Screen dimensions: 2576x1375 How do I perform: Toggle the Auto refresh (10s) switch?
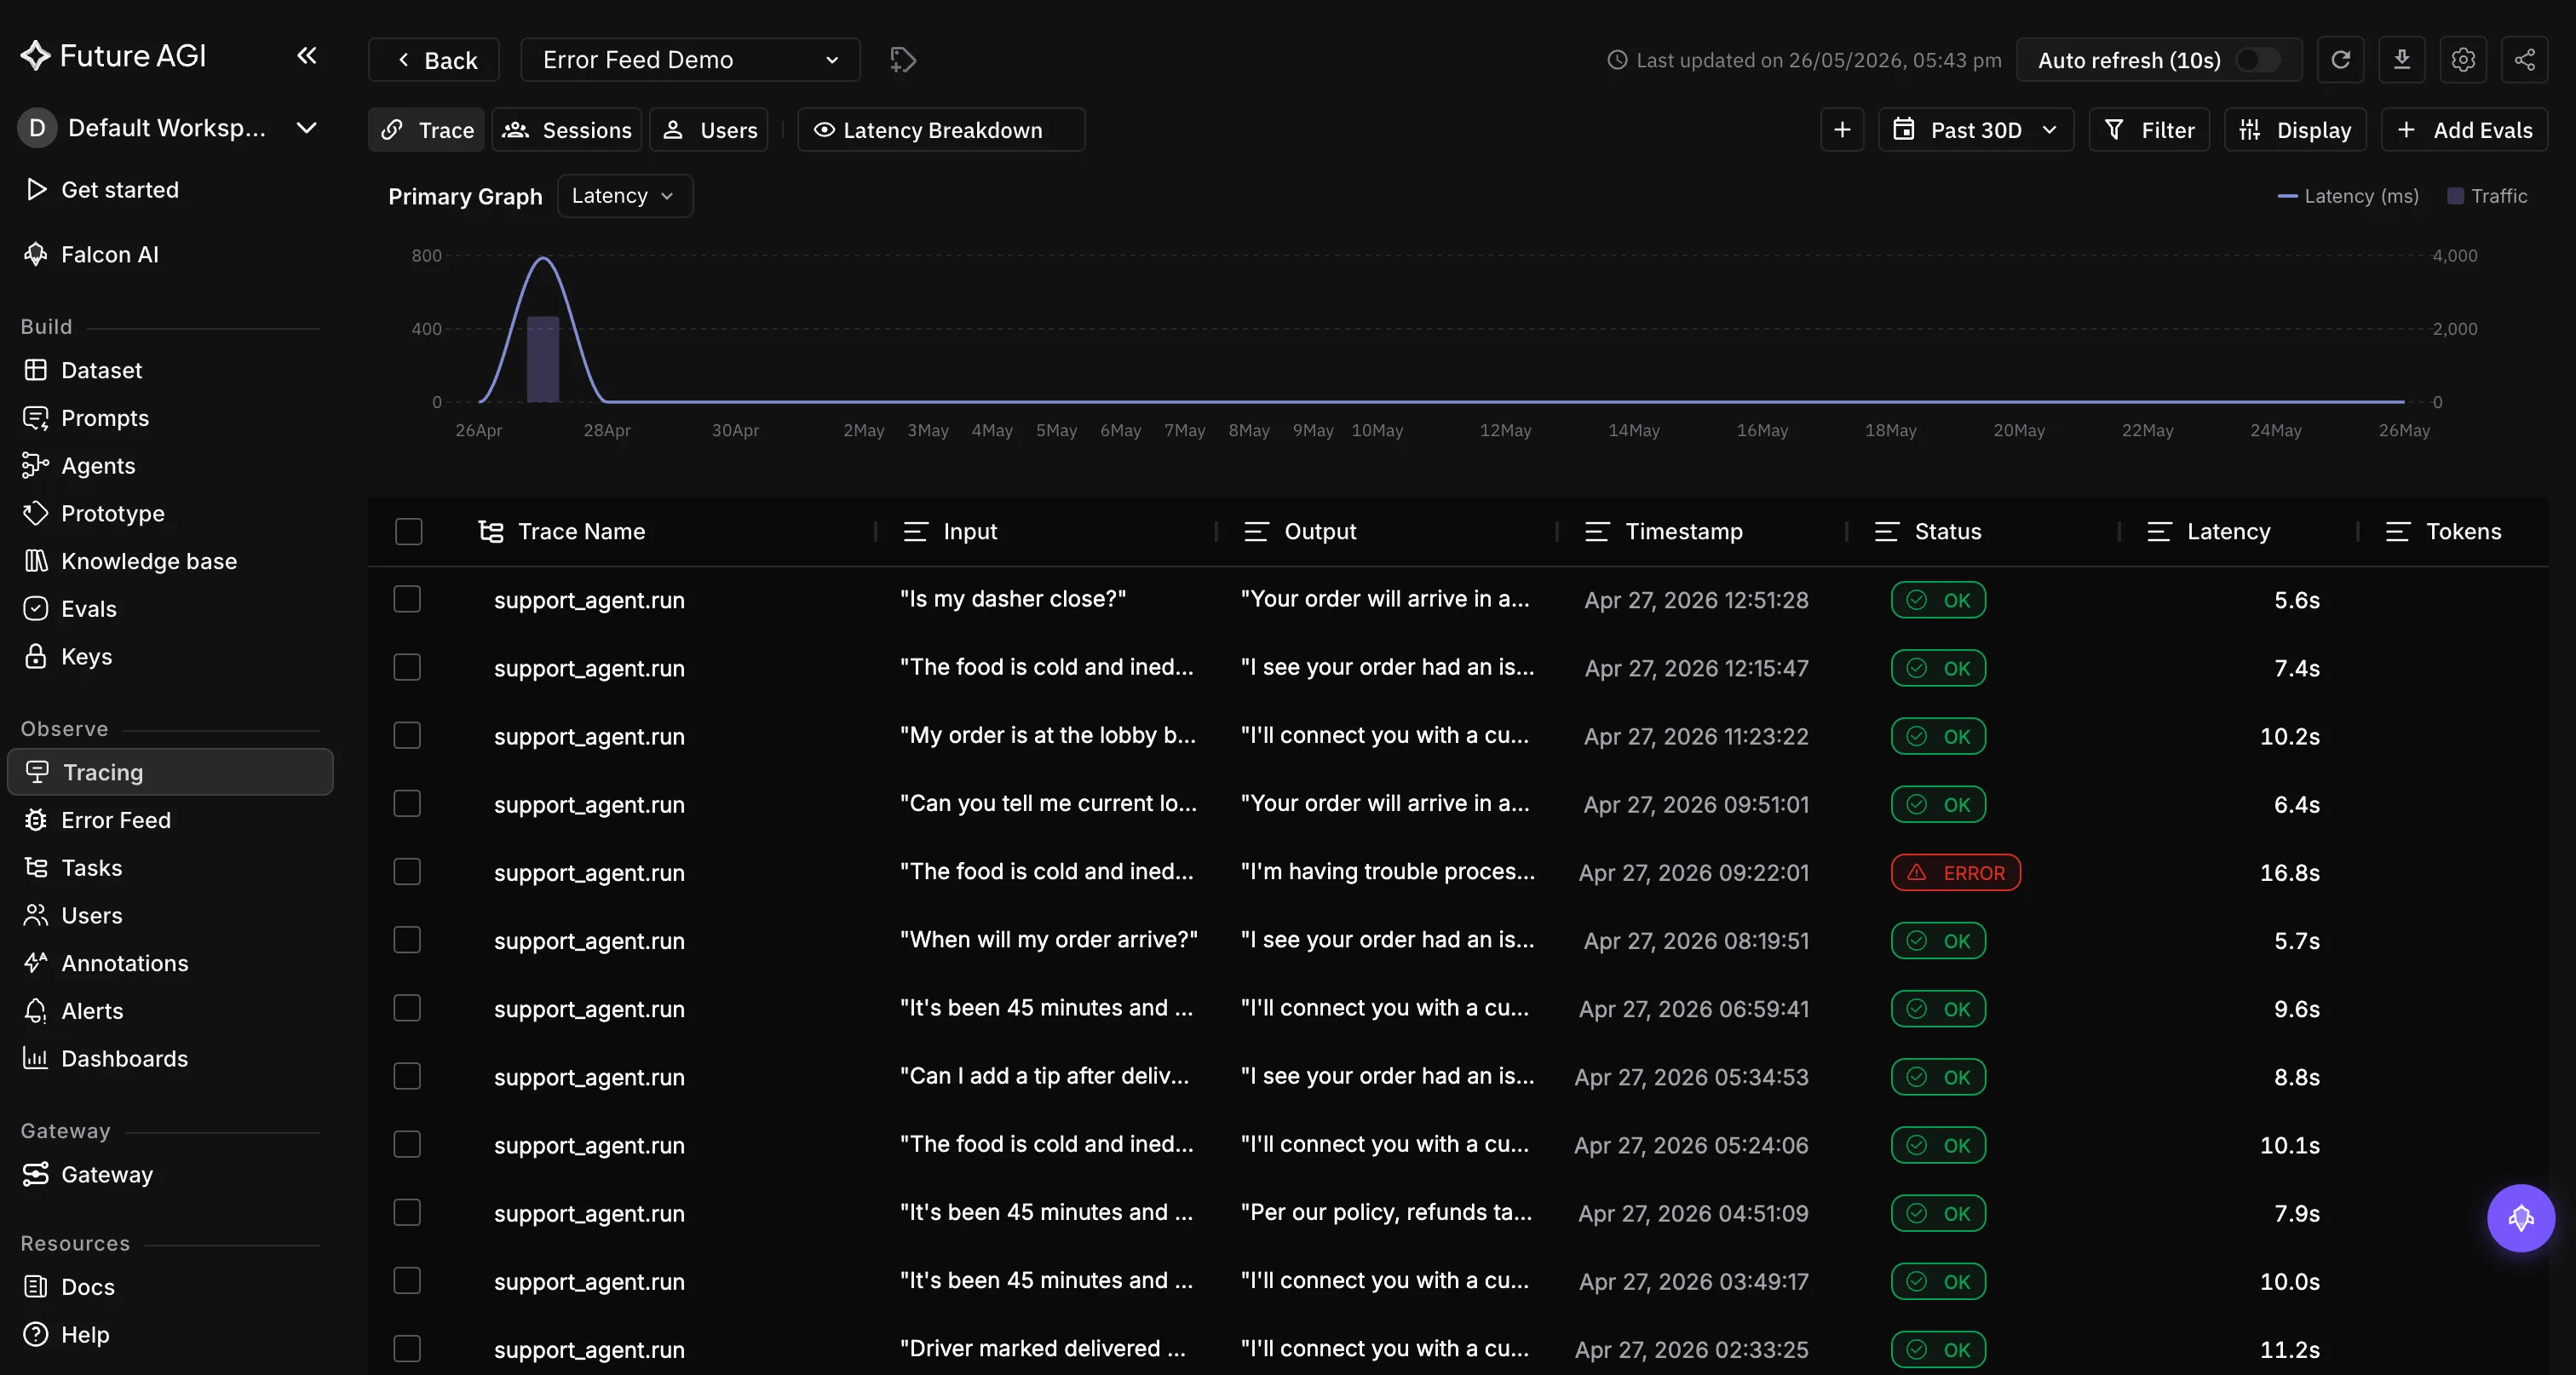(x=2258, y=60)
